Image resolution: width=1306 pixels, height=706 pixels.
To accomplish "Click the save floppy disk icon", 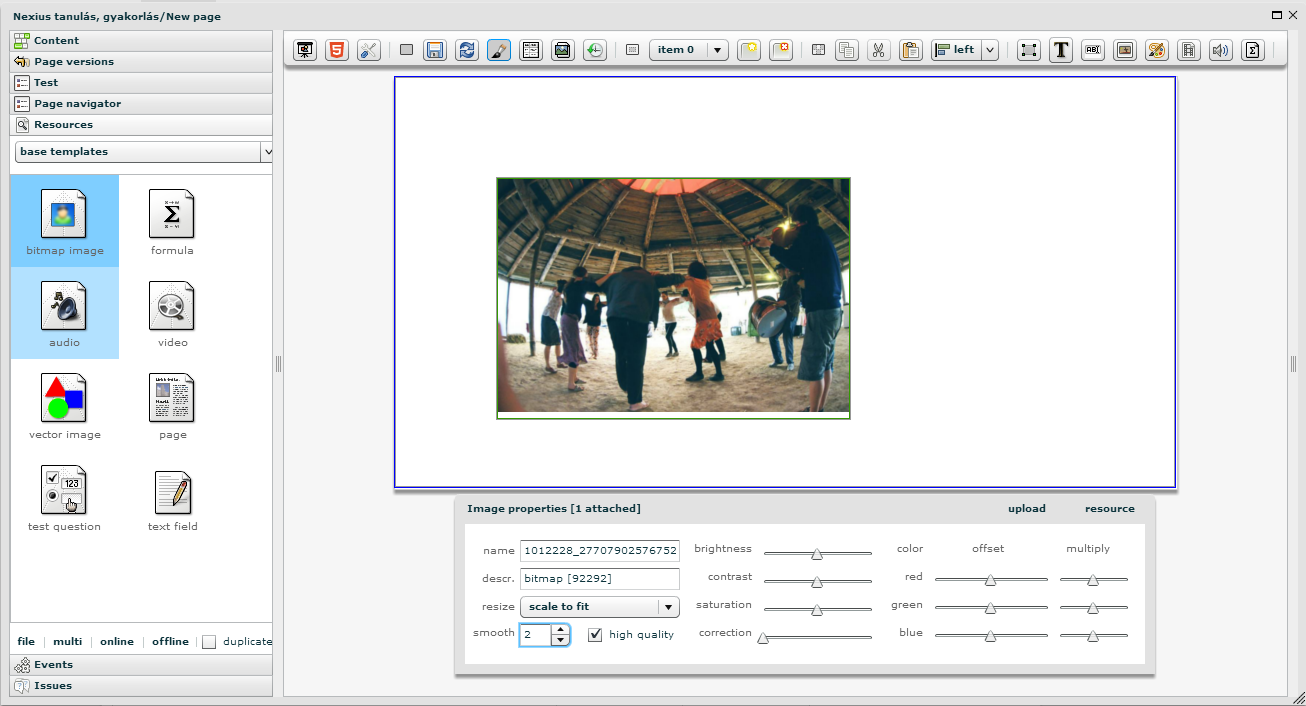I will click(434, 50).
